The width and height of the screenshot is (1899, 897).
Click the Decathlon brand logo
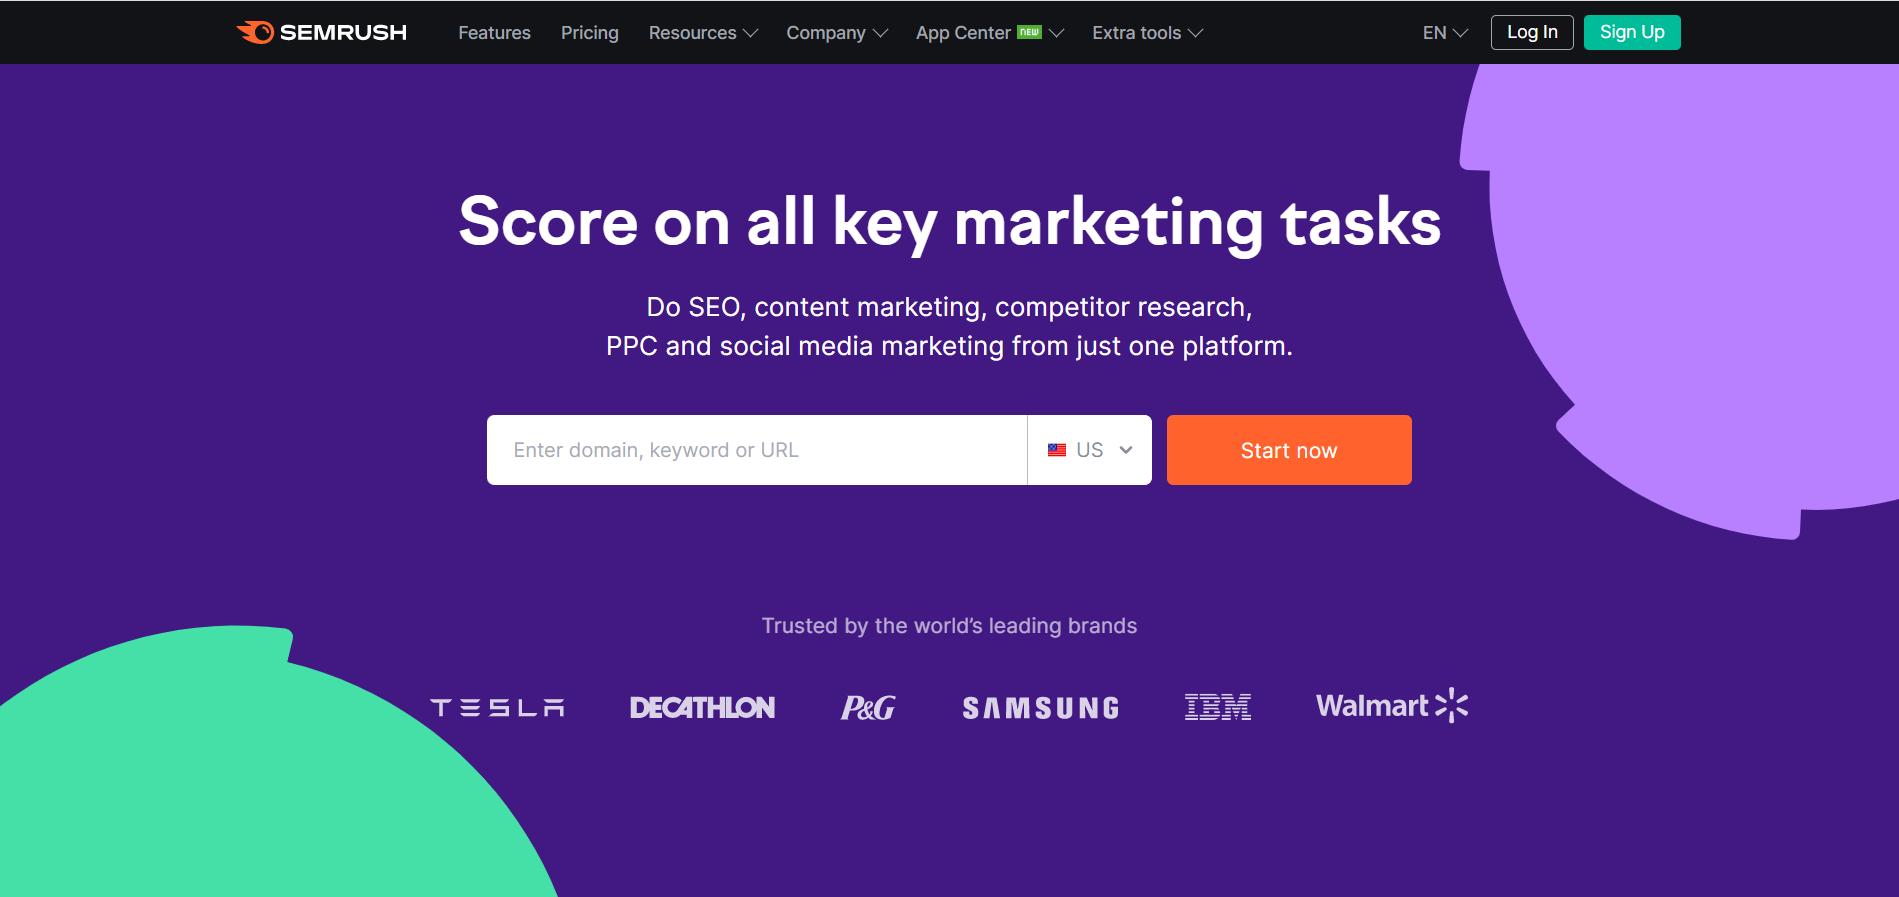click(x=702, y=708)
